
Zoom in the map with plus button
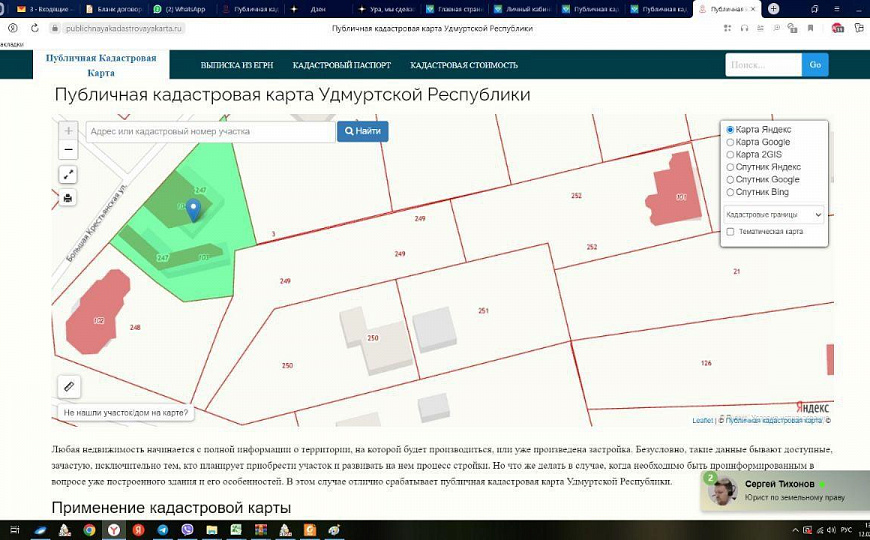68,131
